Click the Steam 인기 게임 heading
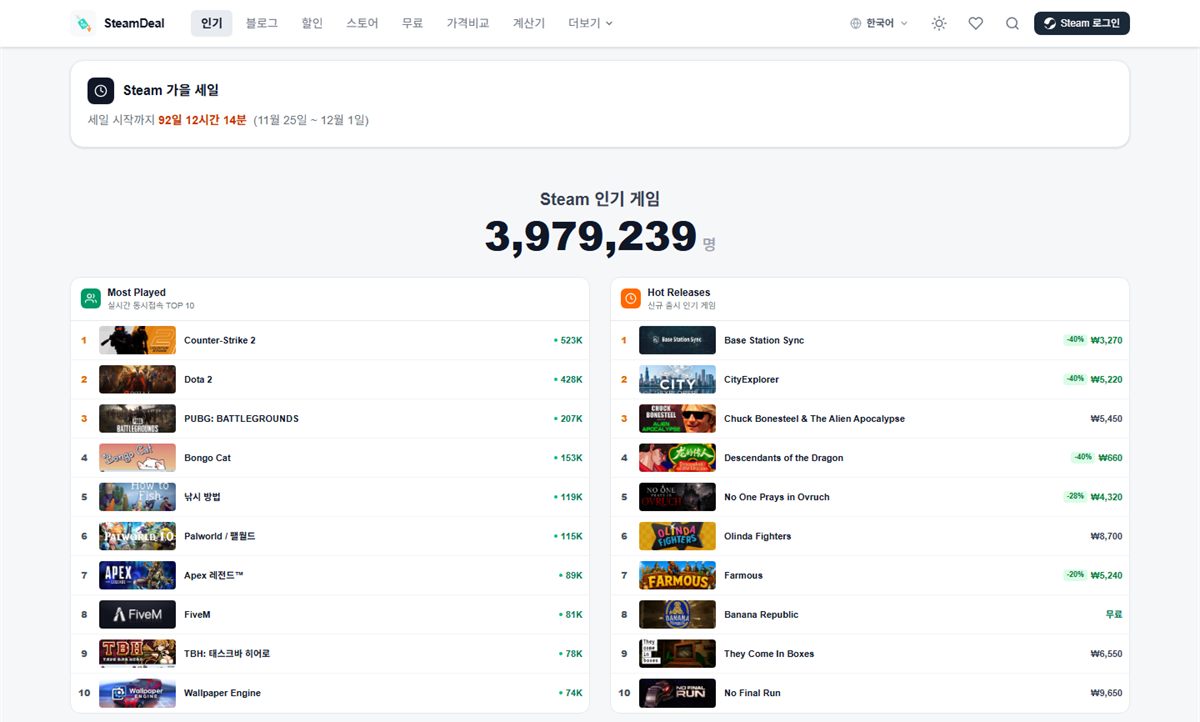Viewport: 1200px width, 722px height. pyautogui.click(x=600, y=199)
